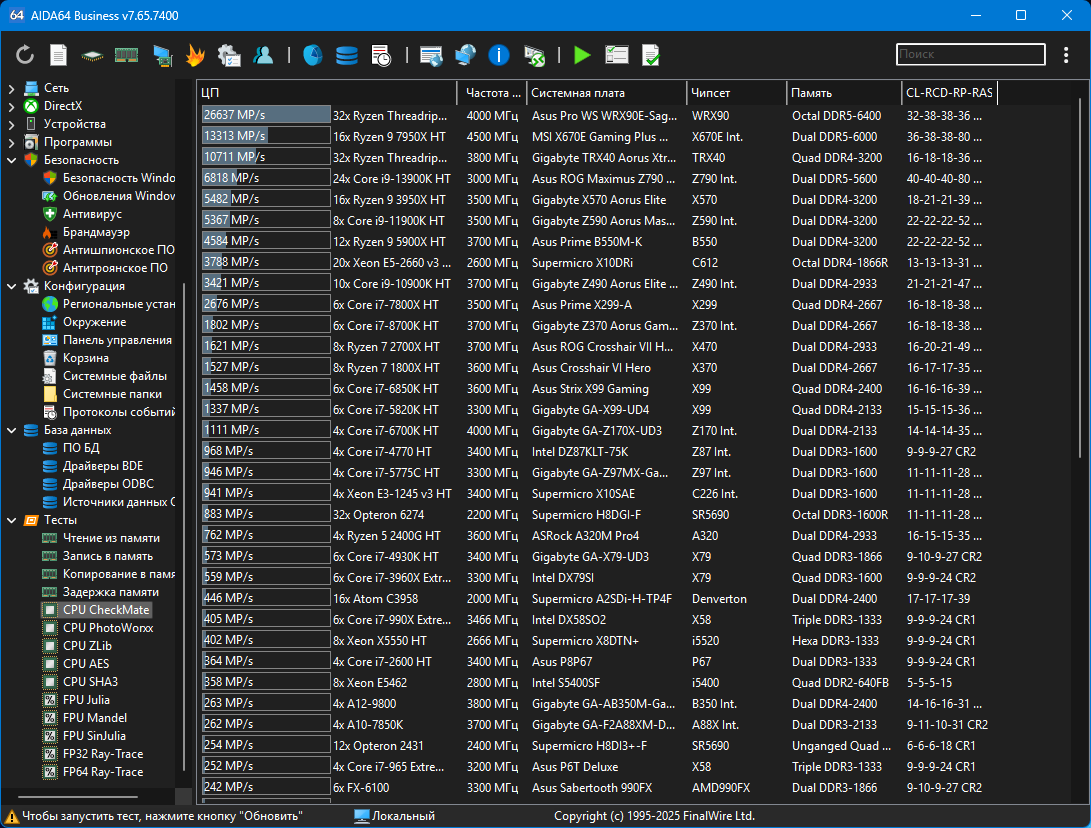1091x828 pixels.
Task: Launch the flame stability test icon
Action: point(196,55)
